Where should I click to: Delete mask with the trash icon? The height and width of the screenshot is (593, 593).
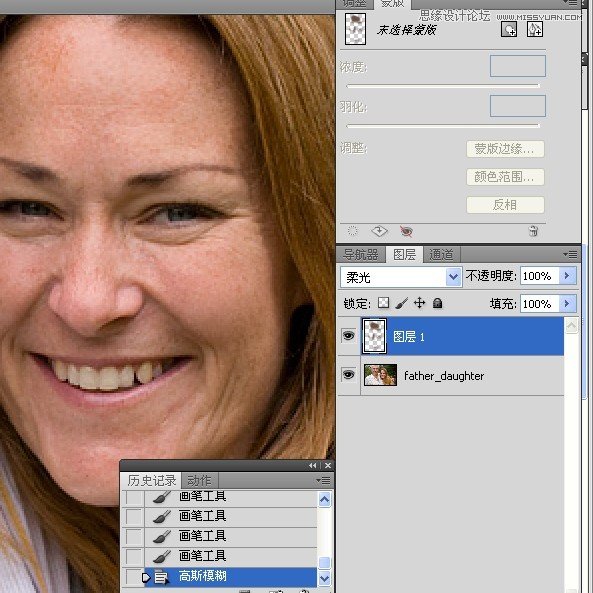[x=533, y=231]
